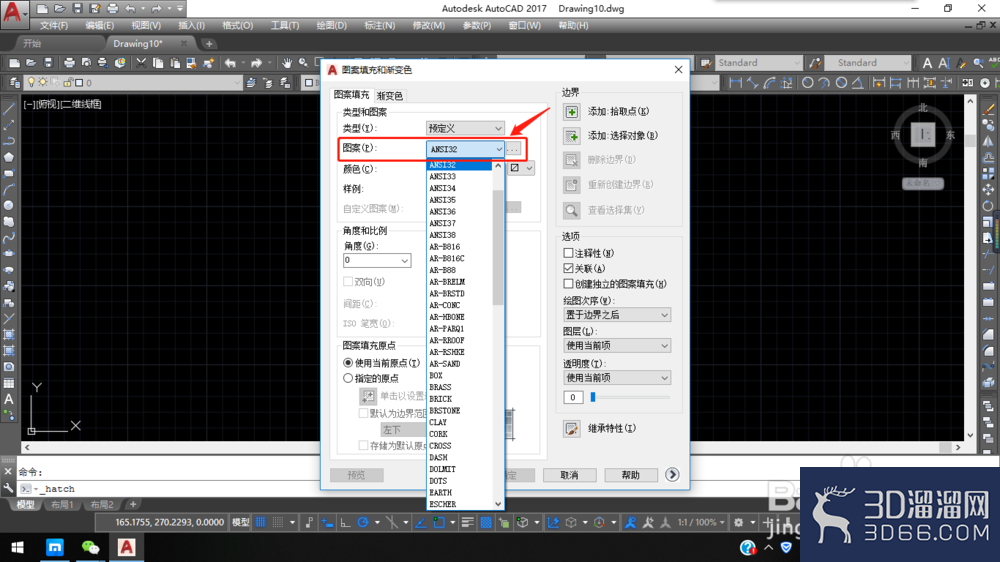
Task: Select the Pan hand tool
Action: point(287,63)
